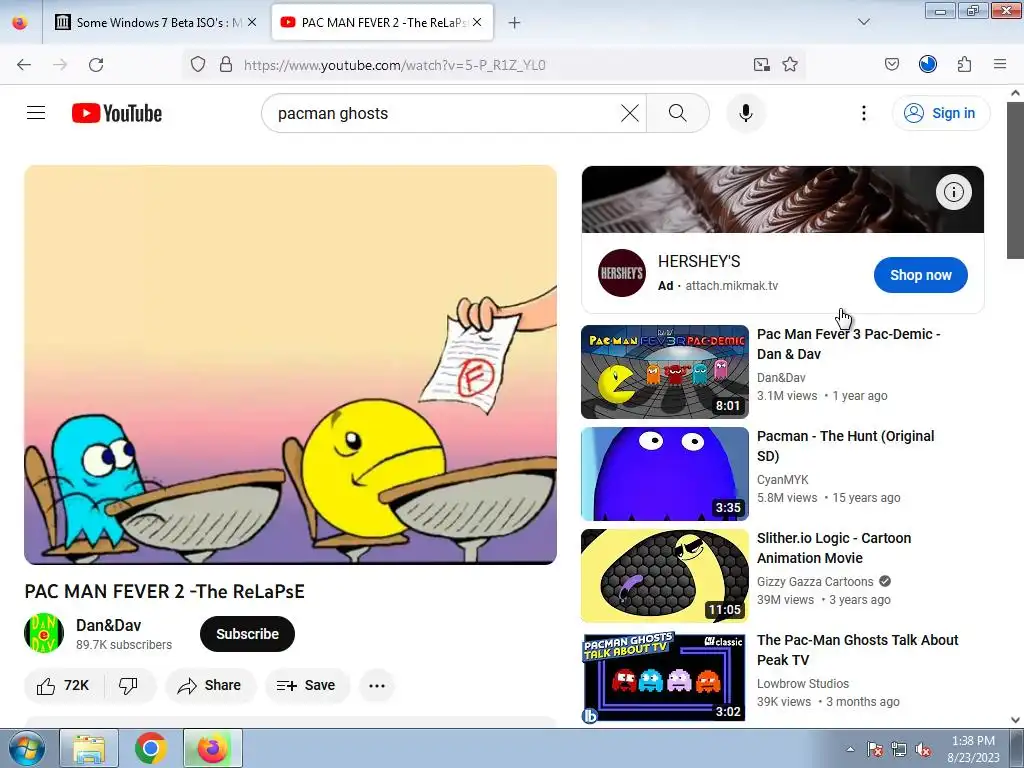Image resolution: width=1024 pixels, height=768 pixels.
Task: Reload the page in Firefox
Action: point(96,65)
